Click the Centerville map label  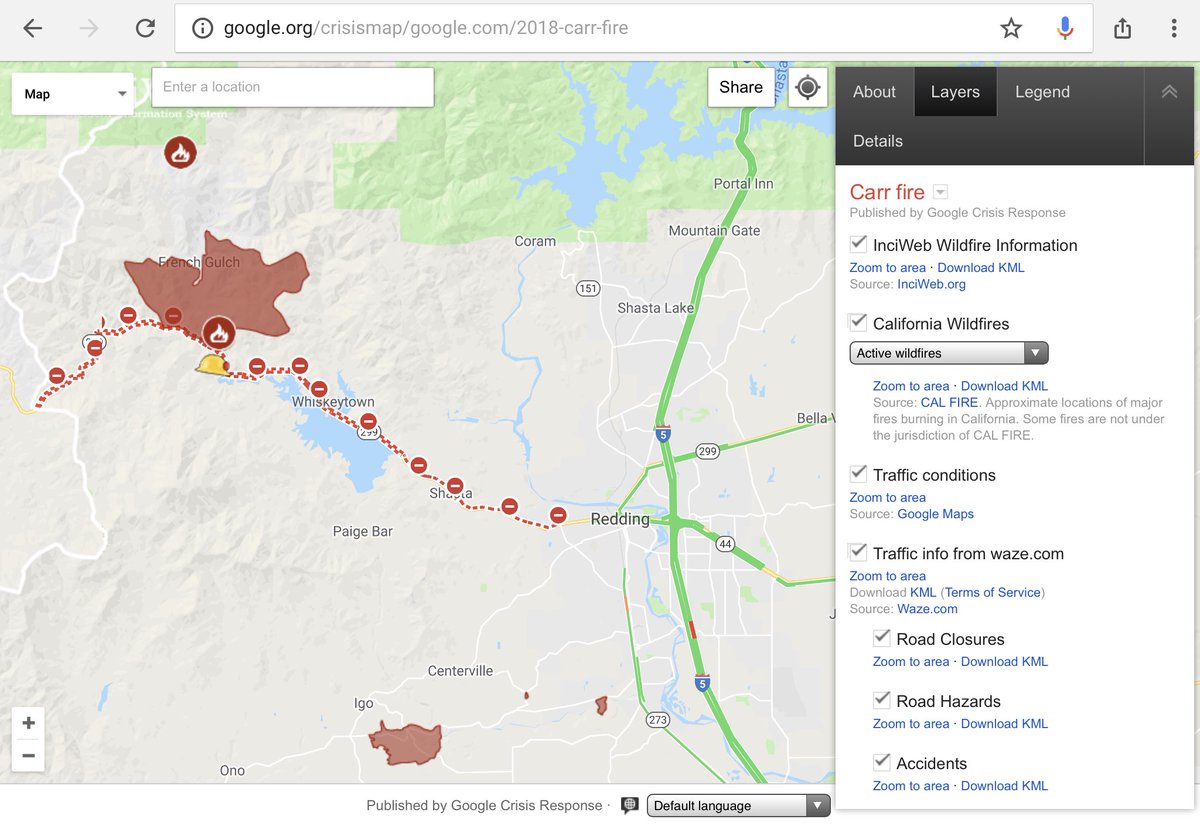point(460,670)
